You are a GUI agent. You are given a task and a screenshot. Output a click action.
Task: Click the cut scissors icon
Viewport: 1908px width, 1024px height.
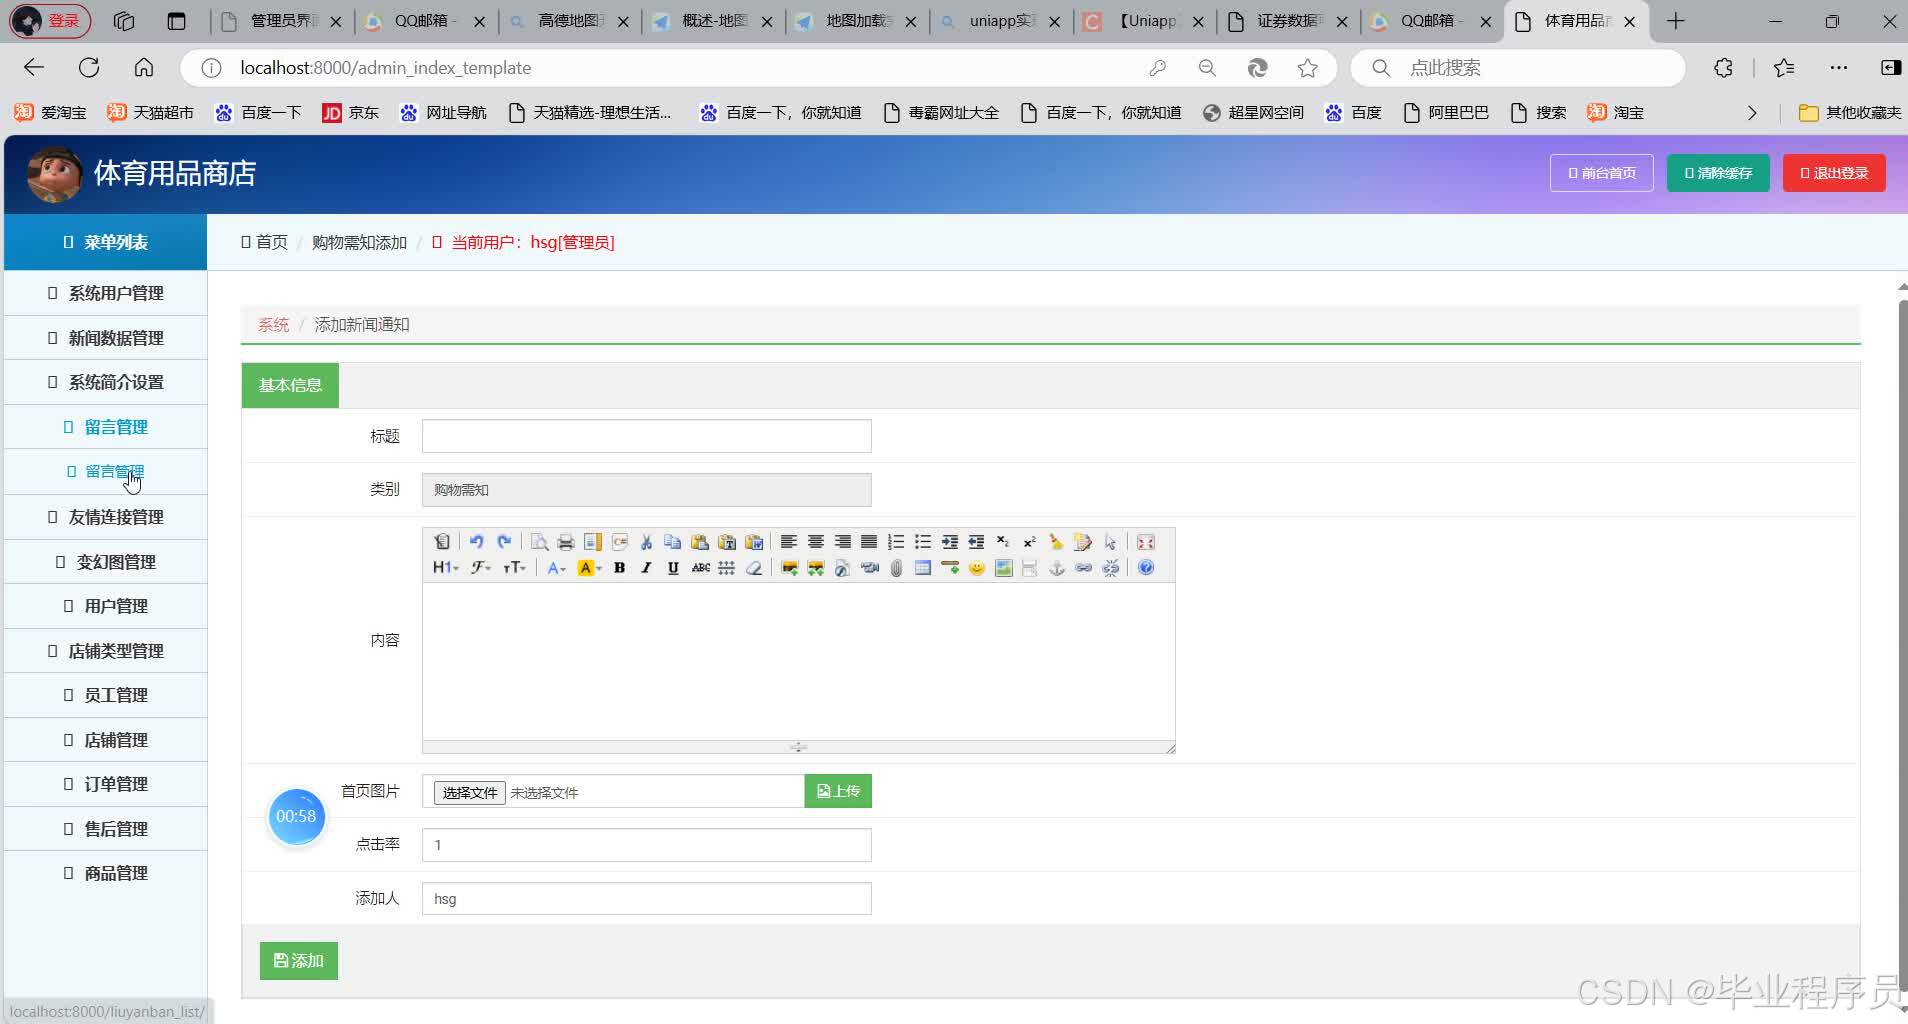[x=646, y=542]
